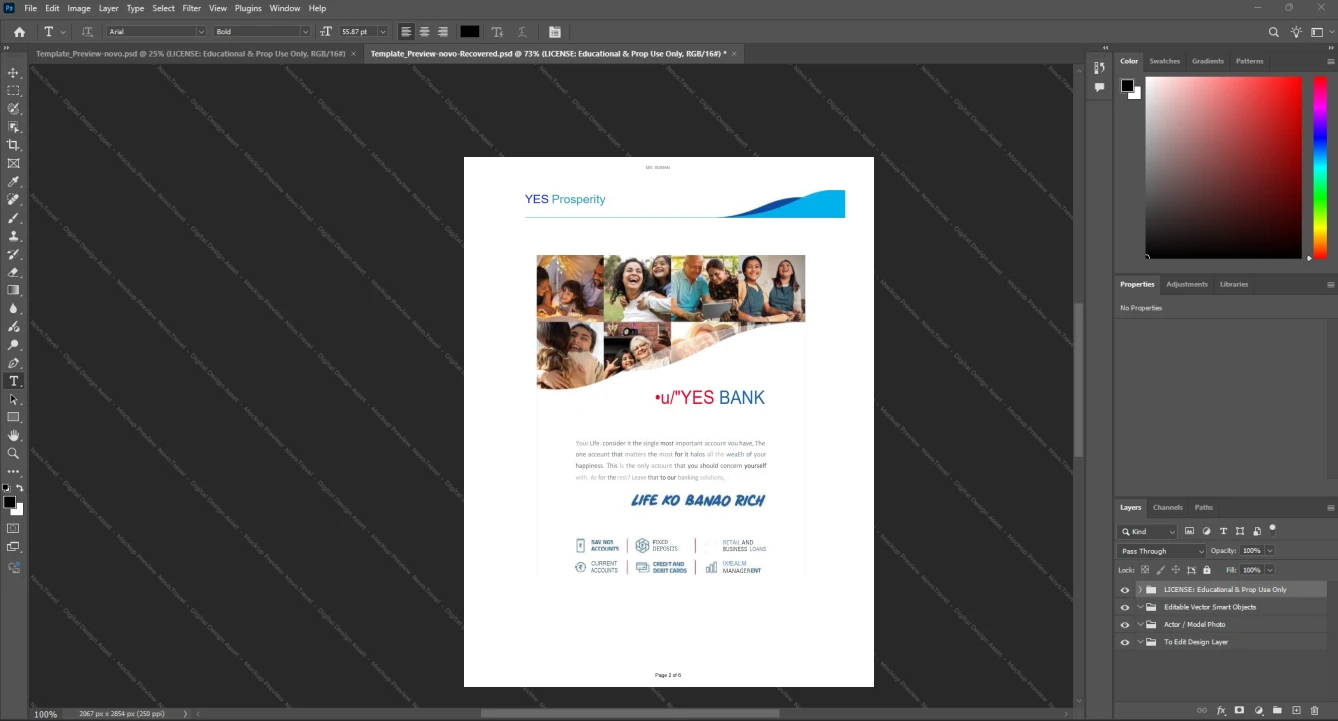Select the Eraser tool
The image size is (1338, 721).
pyautogui.click(x=13, y=272)
